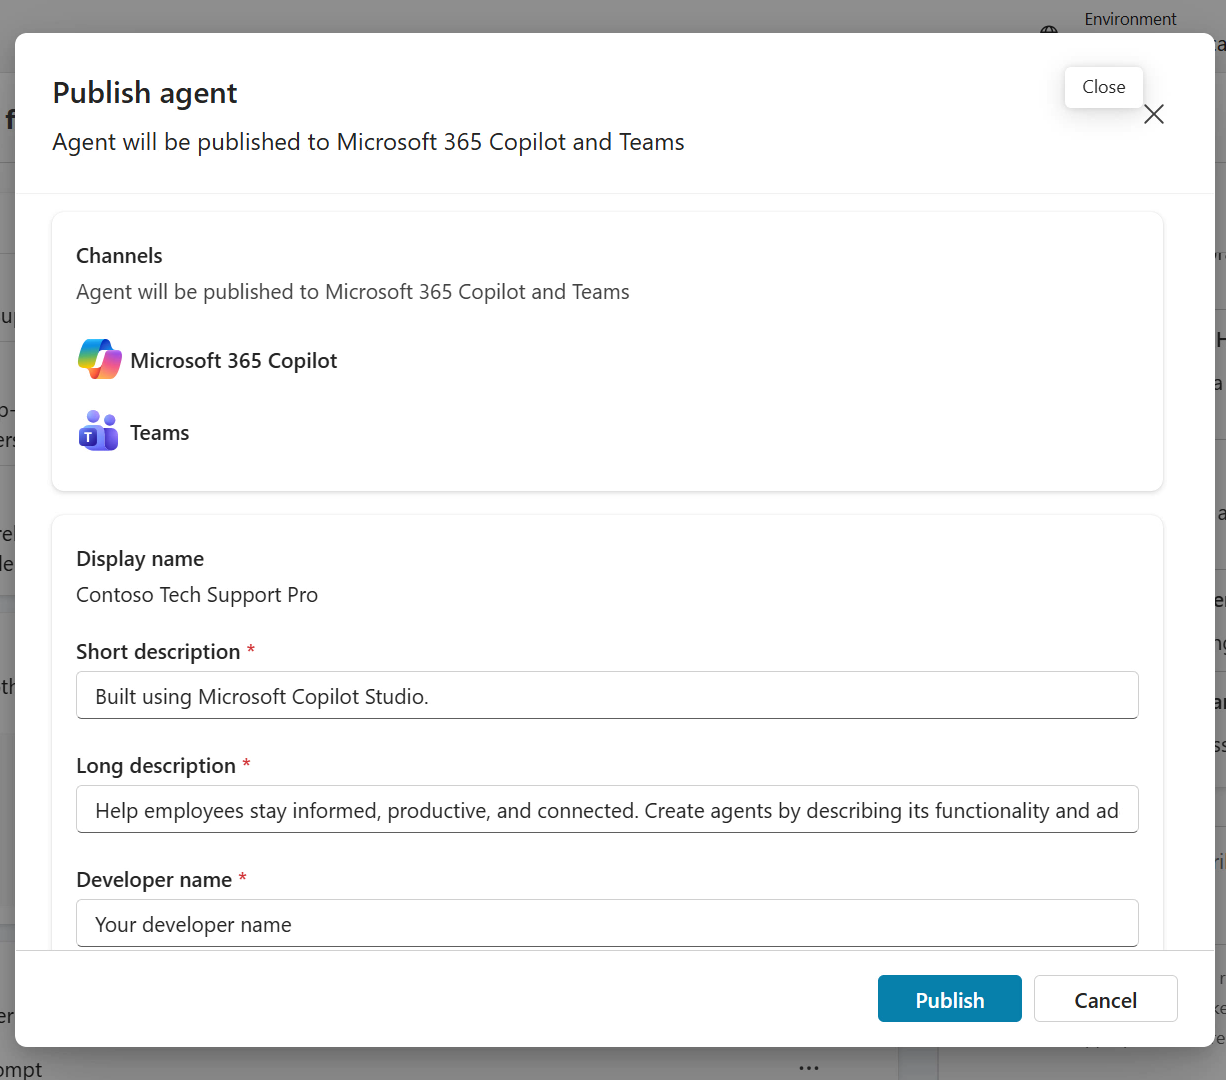Click the Close tooltip near the X

pyautogui.click(x=1103, y=87)
